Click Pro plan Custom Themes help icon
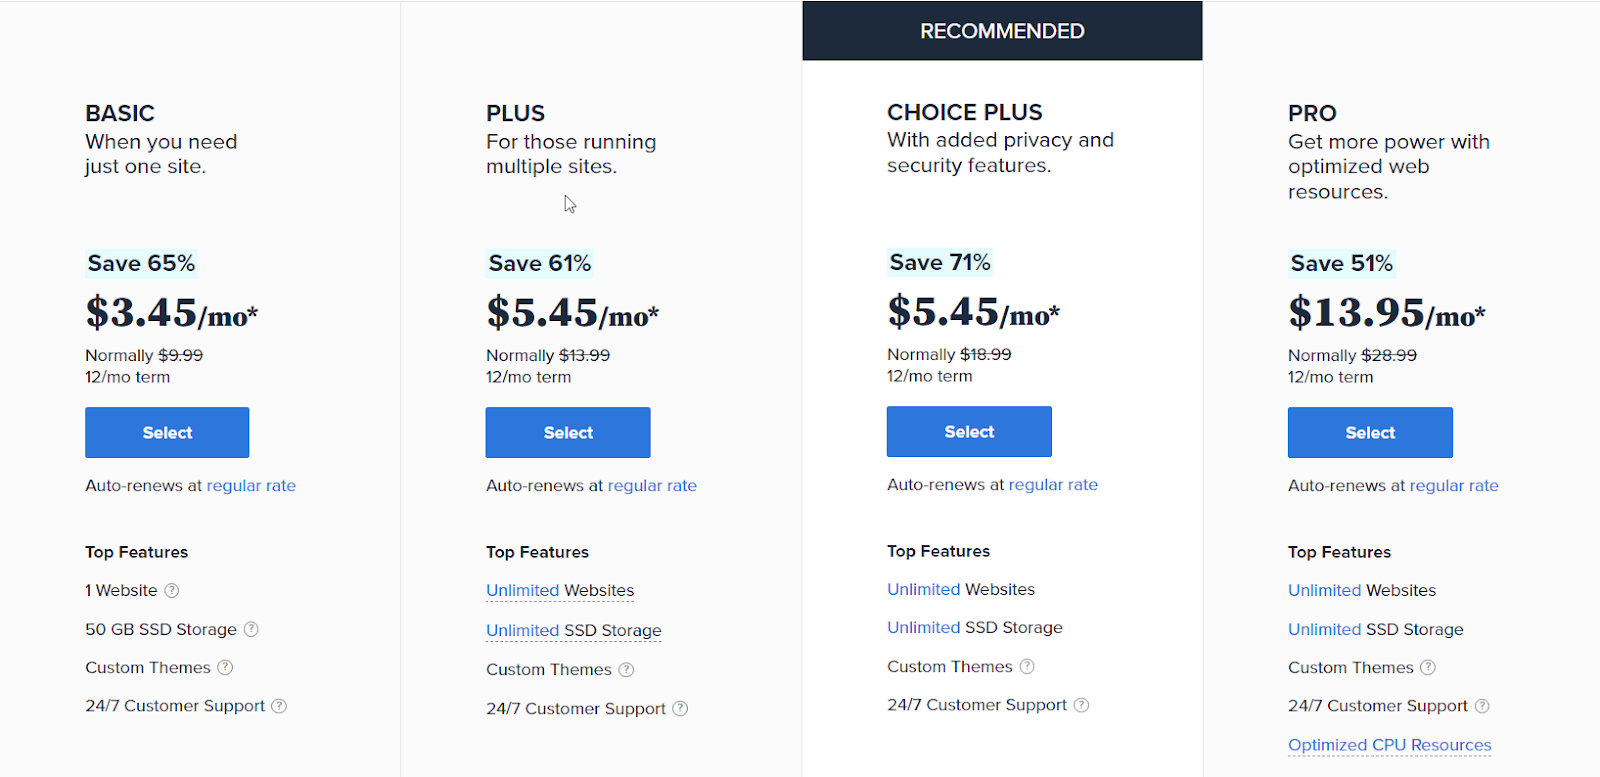This screenshot has width=1600, height=777. point(1428,667)
